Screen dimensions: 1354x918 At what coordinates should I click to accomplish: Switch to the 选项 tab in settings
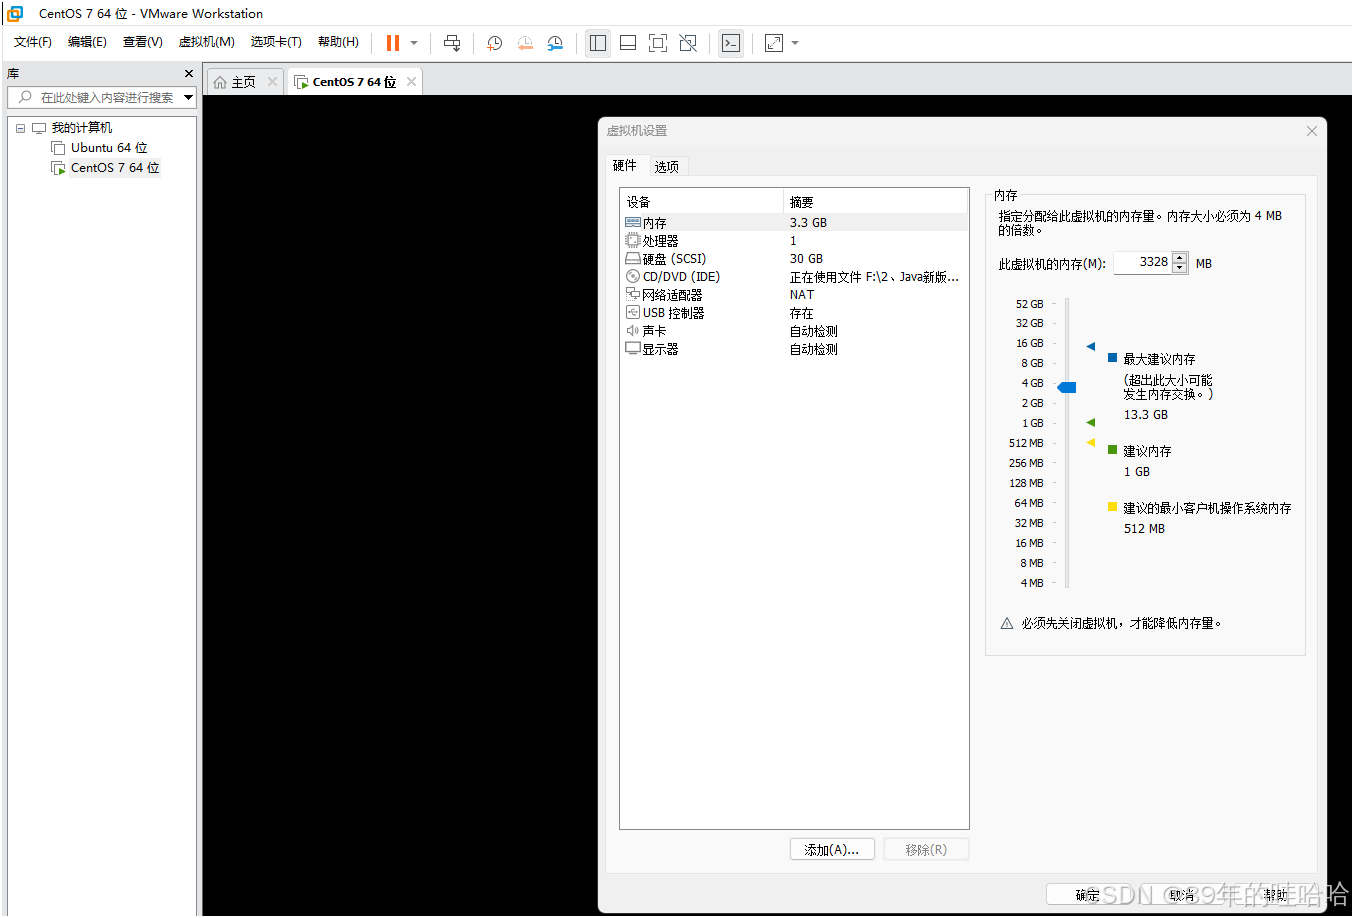(667, 167)
